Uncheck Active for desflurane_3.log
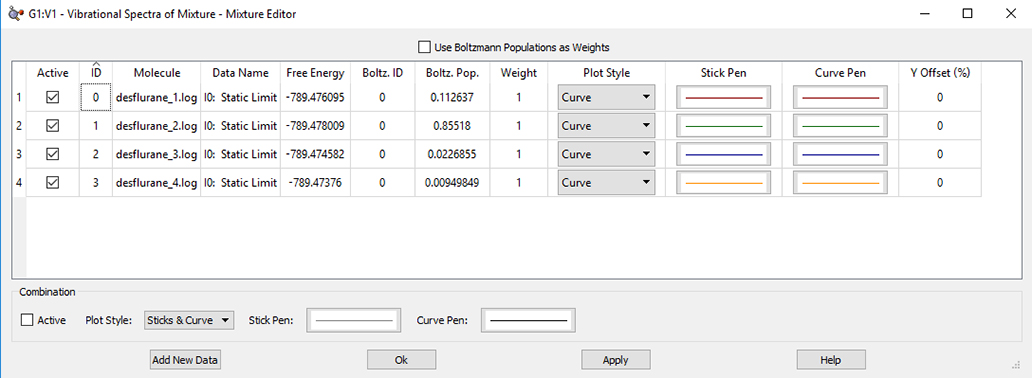The width and height of the screenshot is (1032, 378). [52, 154]
